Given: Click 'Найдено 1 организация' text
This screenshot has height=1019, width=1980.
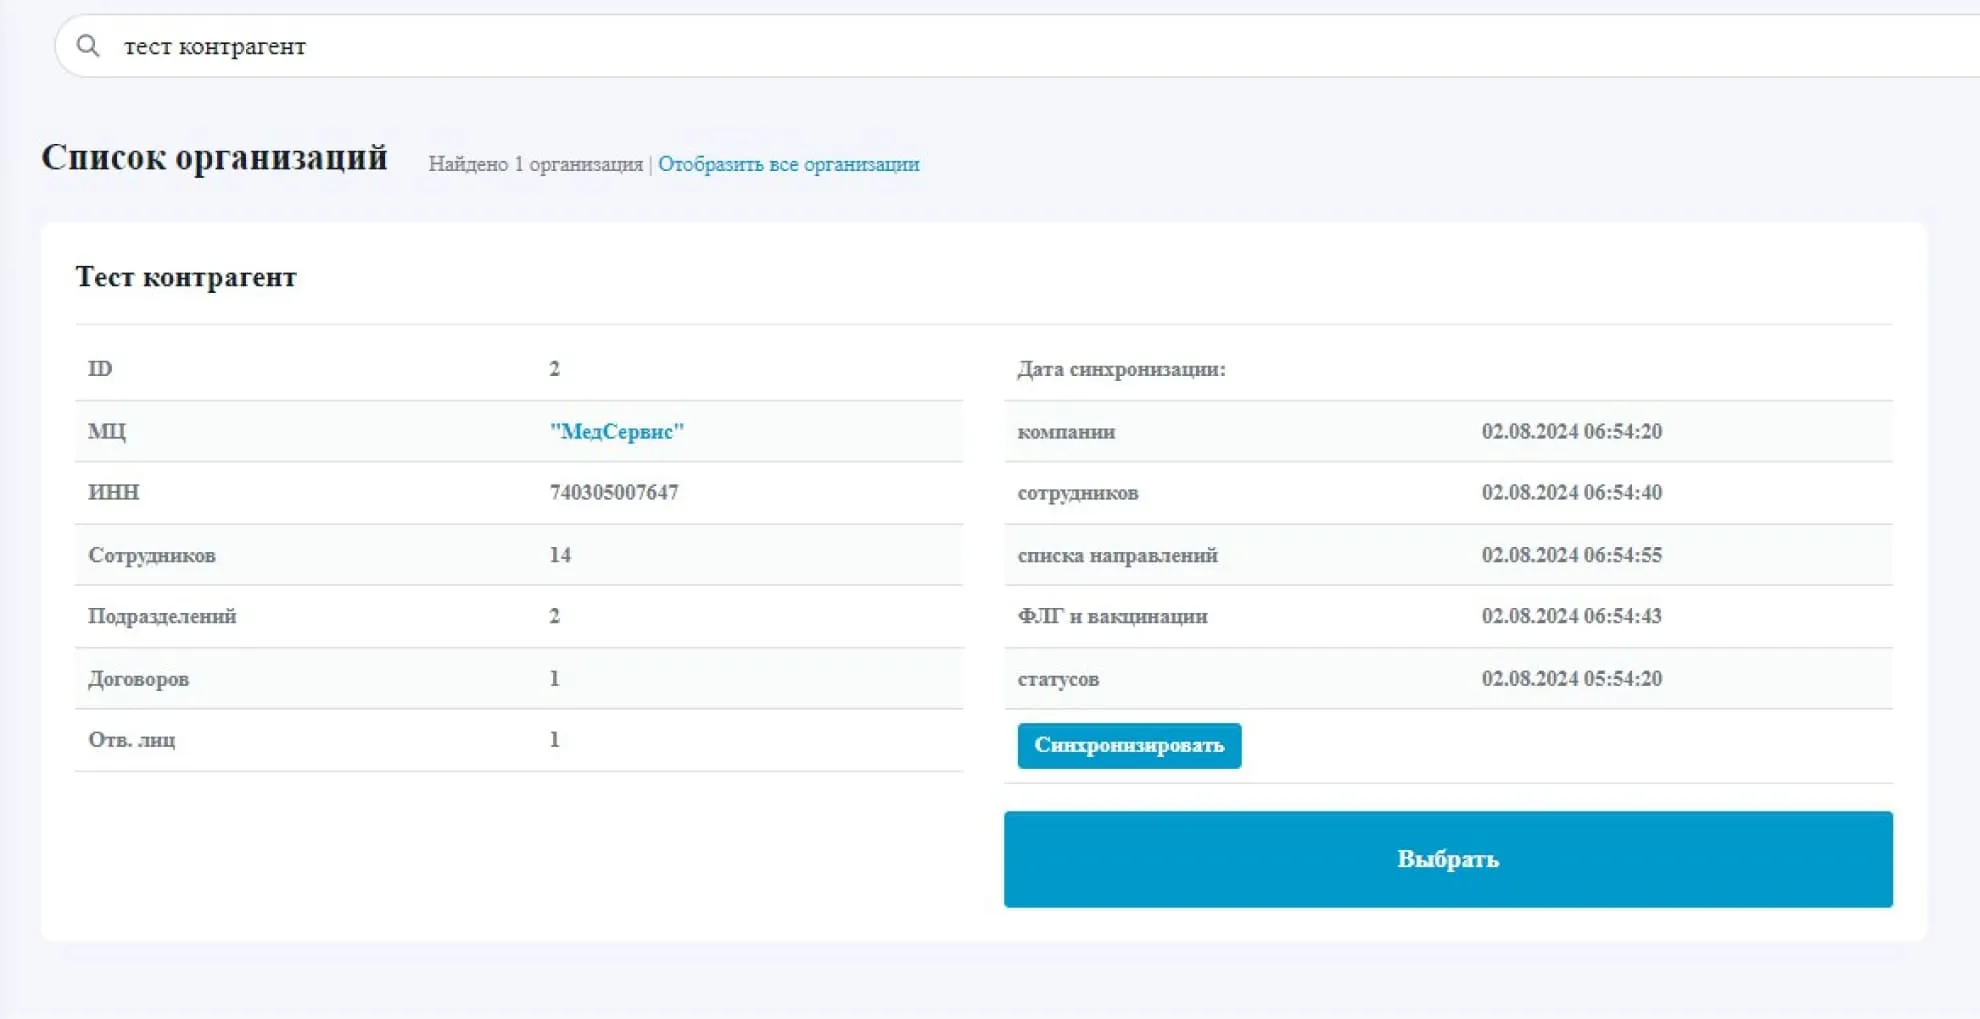Looking at the screenshot, I should click(535, 164).
